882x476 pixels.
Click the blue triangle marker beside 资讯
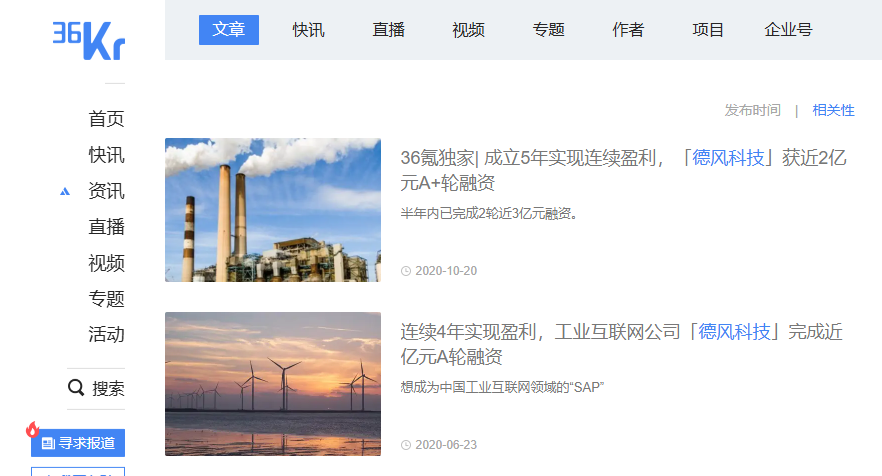[65, 191]
